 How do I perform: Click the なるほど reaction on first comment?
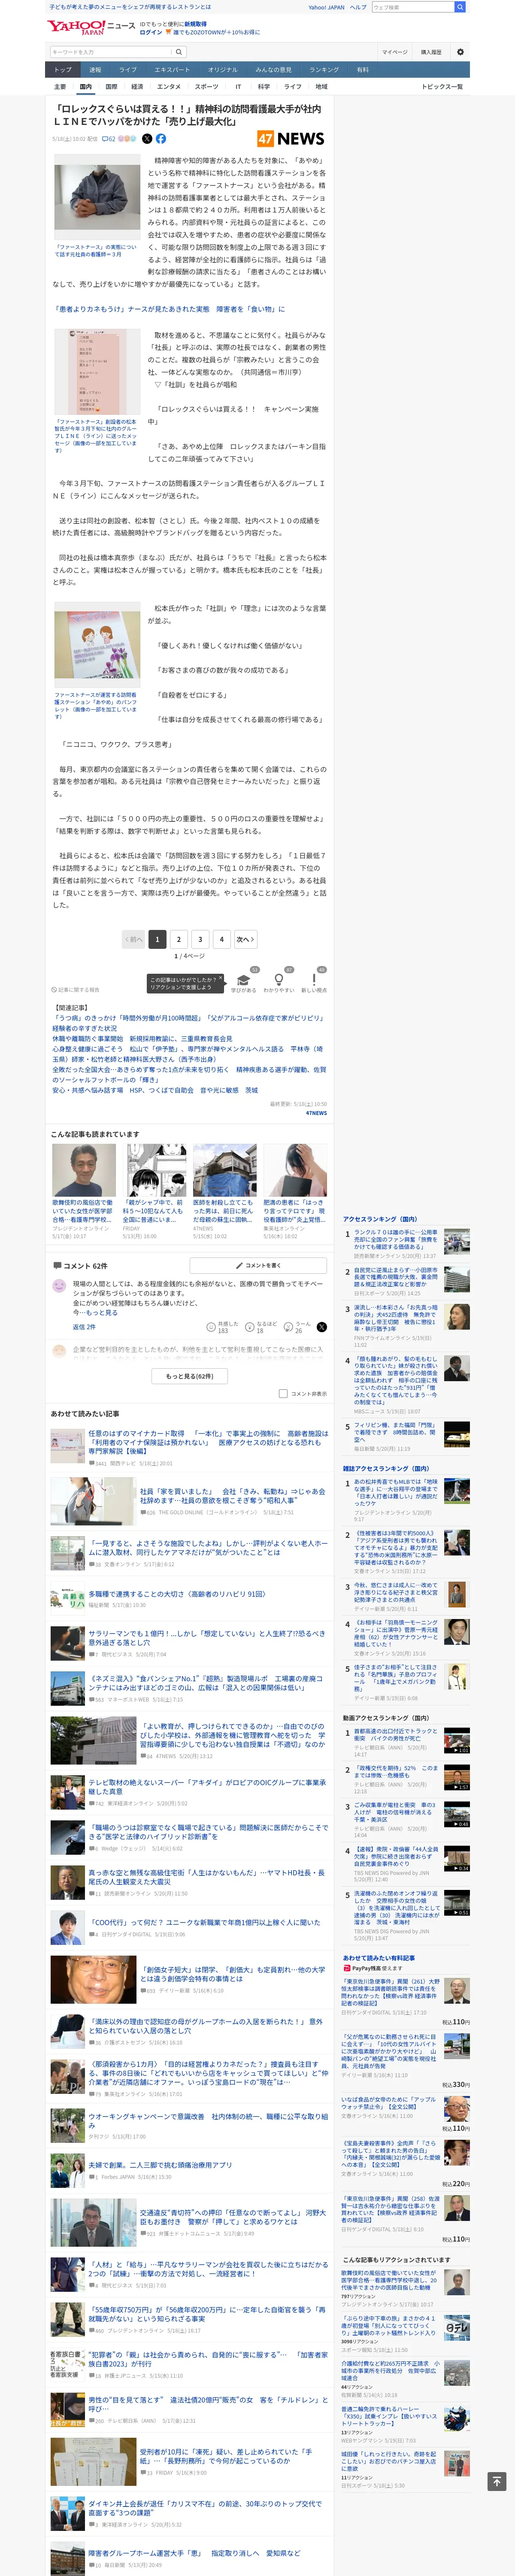click(260, 1327)
